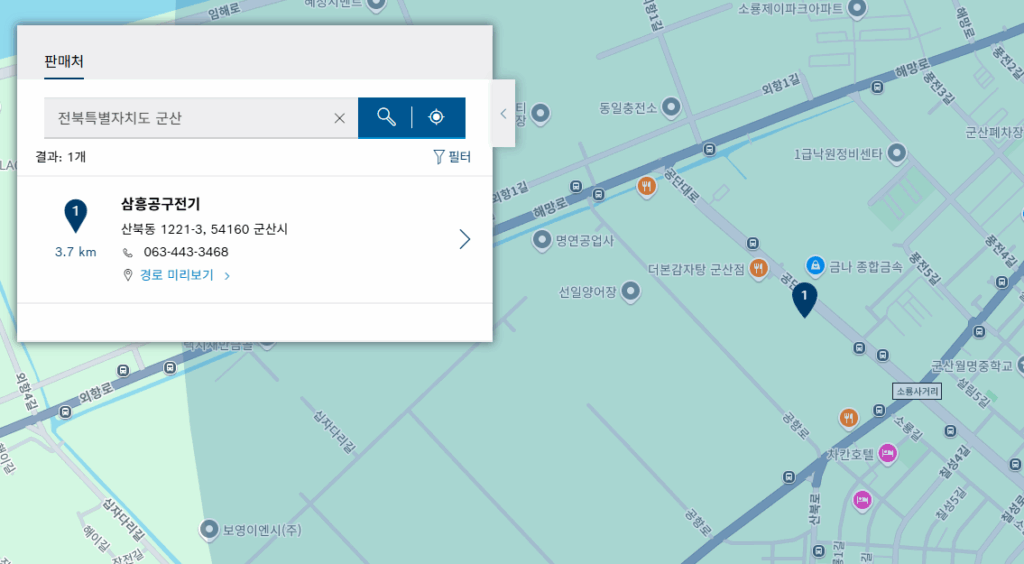Click the 군산폐차장 map label
1024x564 pixels.
pyautogui.click(x=994, y=133)
